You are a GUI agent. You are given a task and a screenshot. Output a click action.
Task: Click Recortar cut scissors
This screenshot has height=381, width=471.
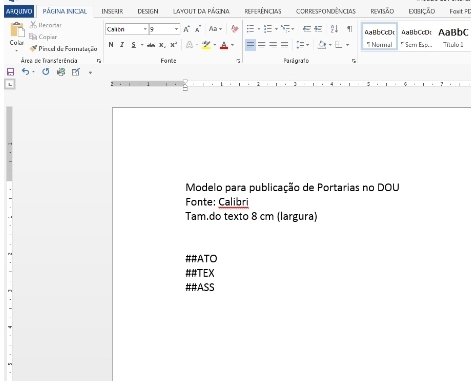click(x=46, y=25)
